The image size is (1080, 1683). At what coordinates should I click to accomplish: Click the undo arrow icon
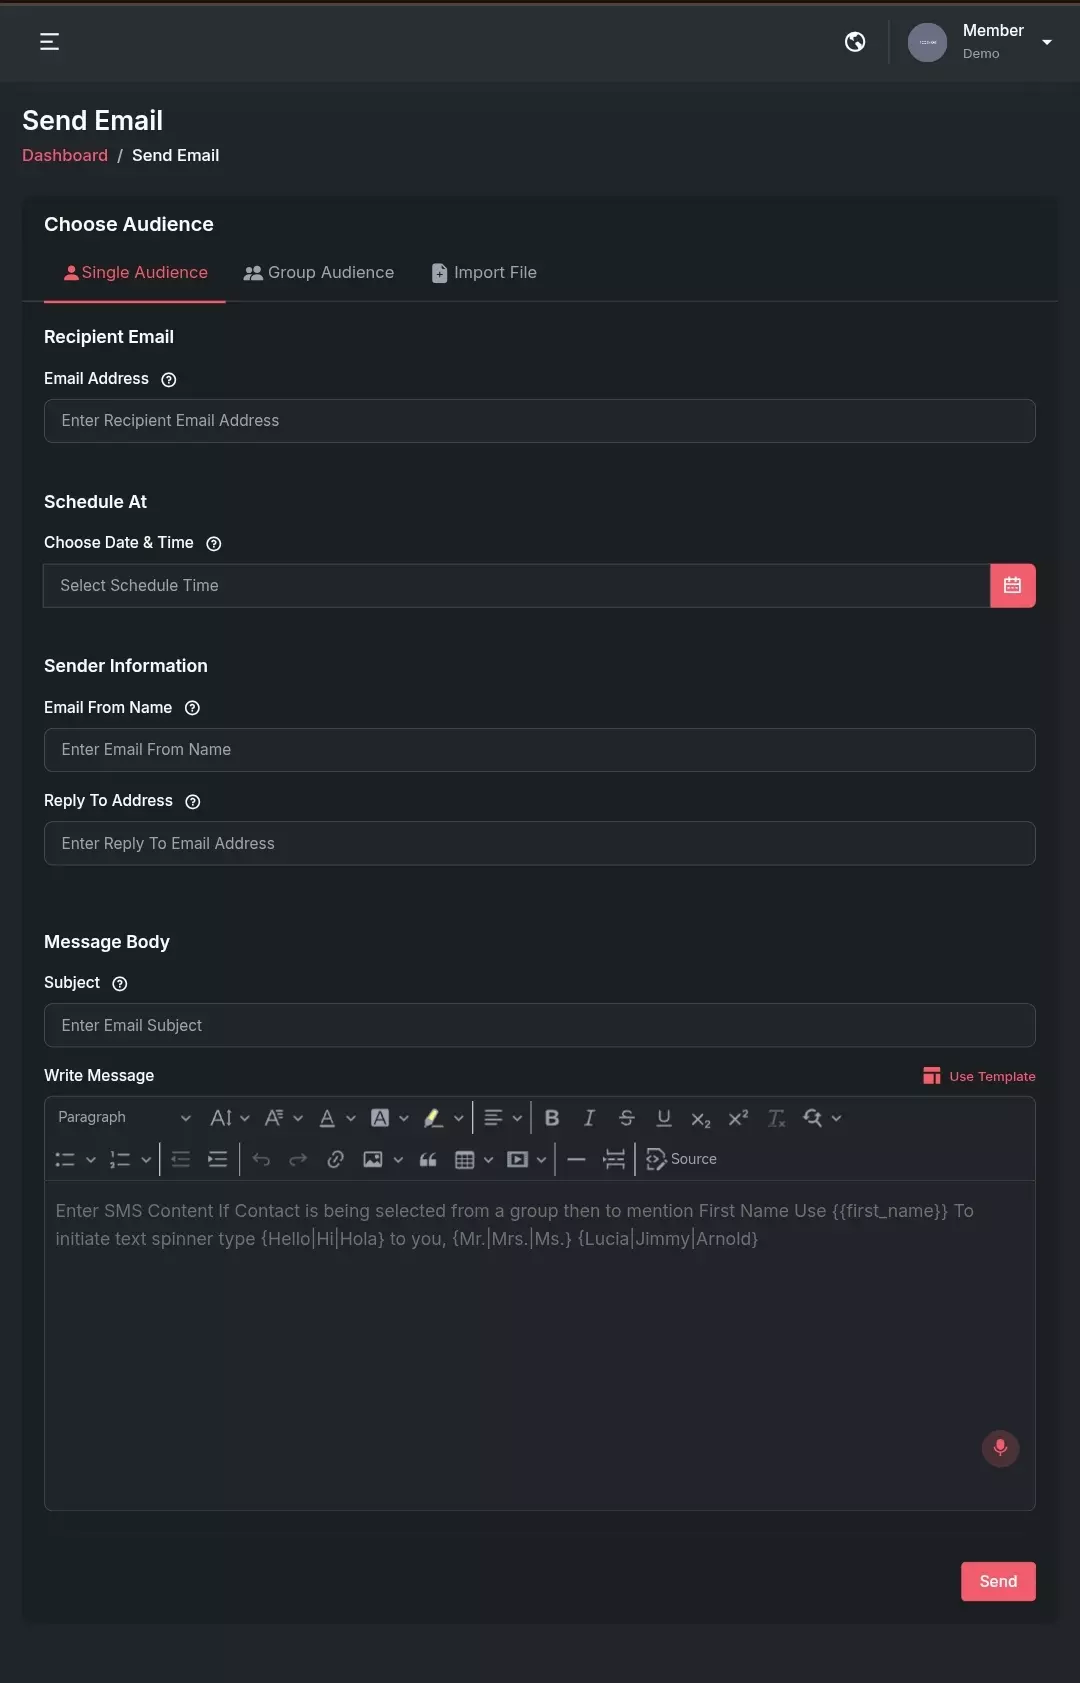pos(261,1160)
